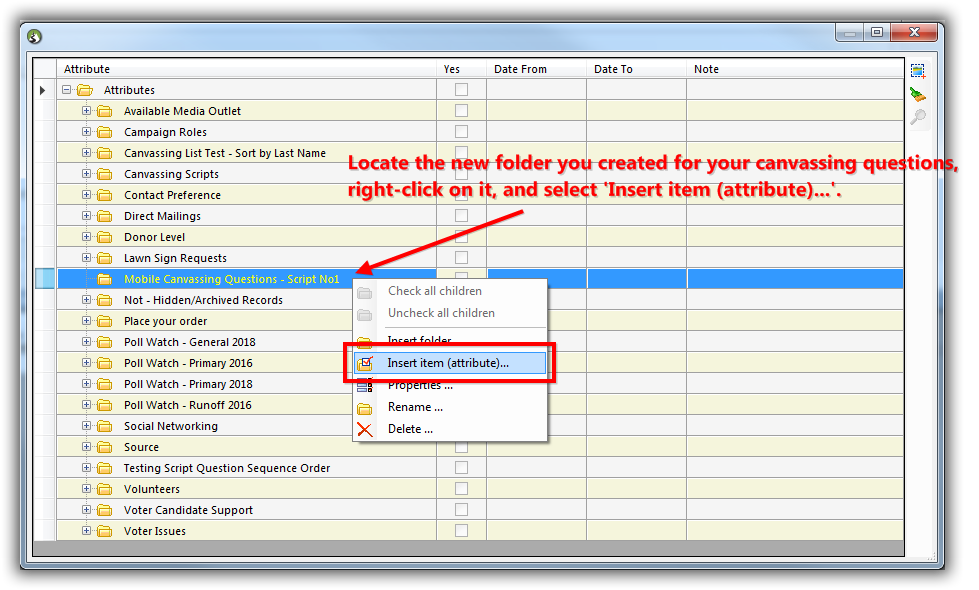The image size is (979, 590).
Task: Click the folder icon of Voter Issues
Action: 105,531
